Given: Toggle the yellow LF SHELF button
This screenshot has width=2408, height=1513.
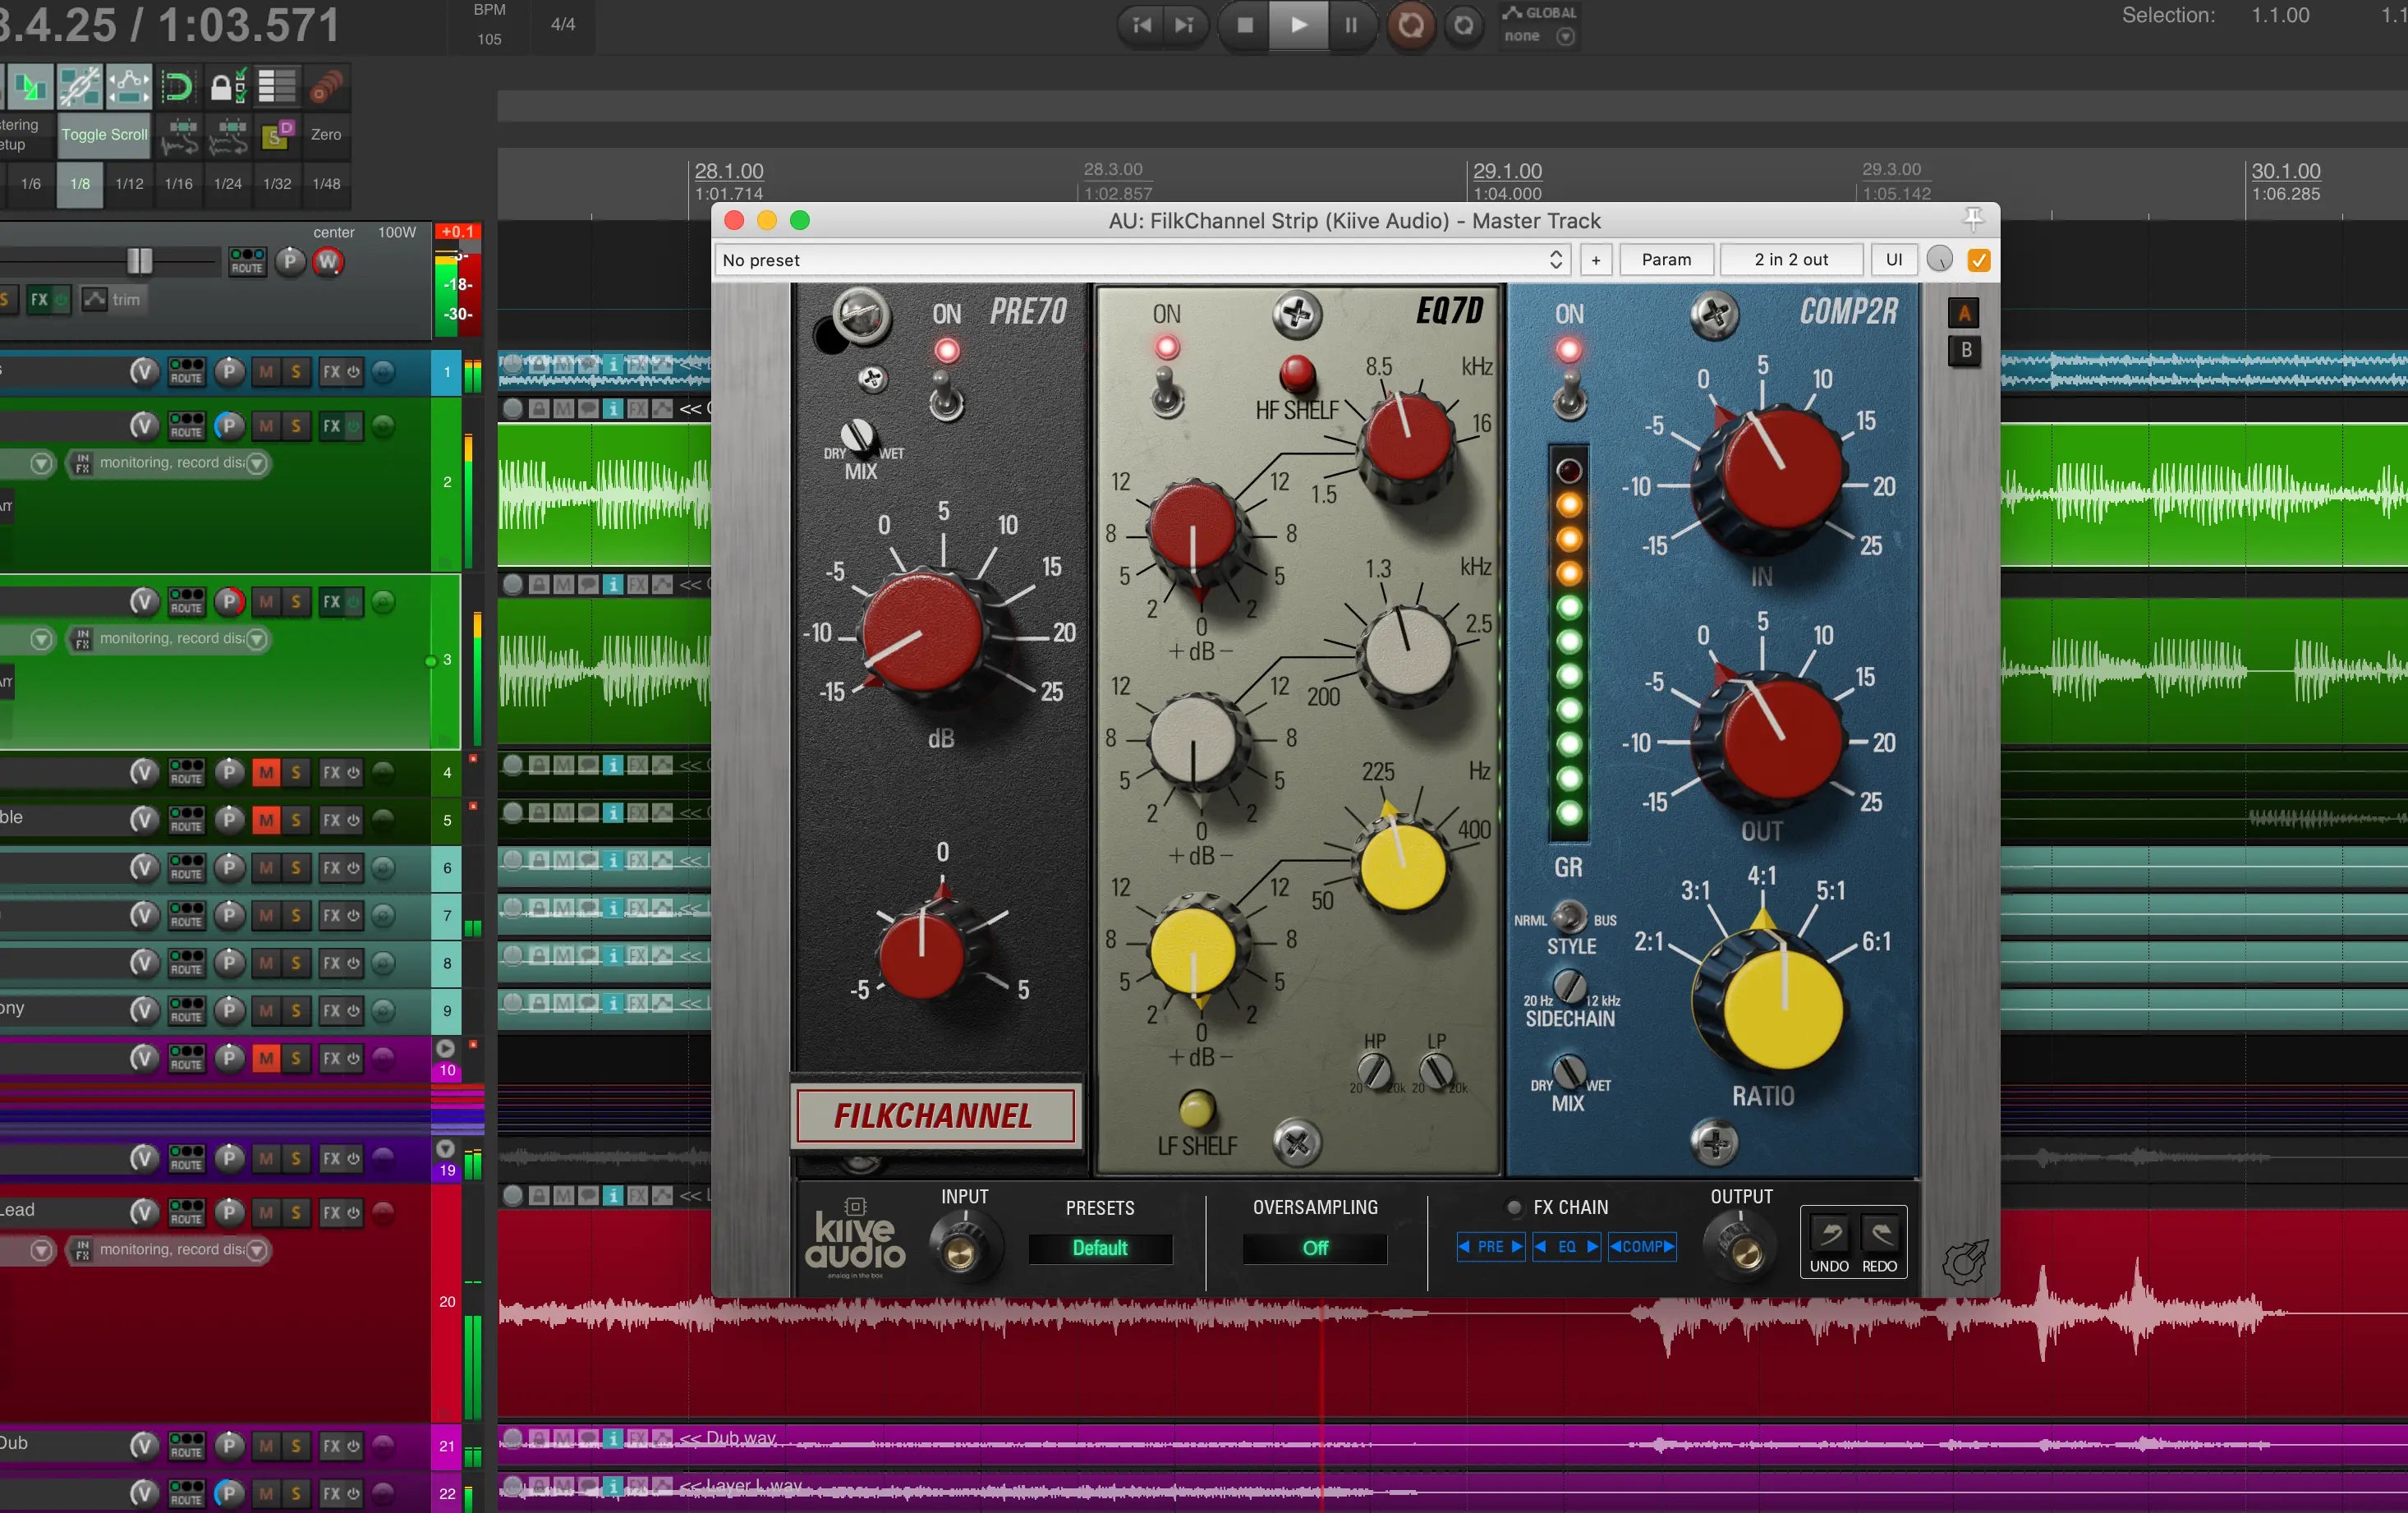Looking at the screenshot, I should coord(1197,1108).
